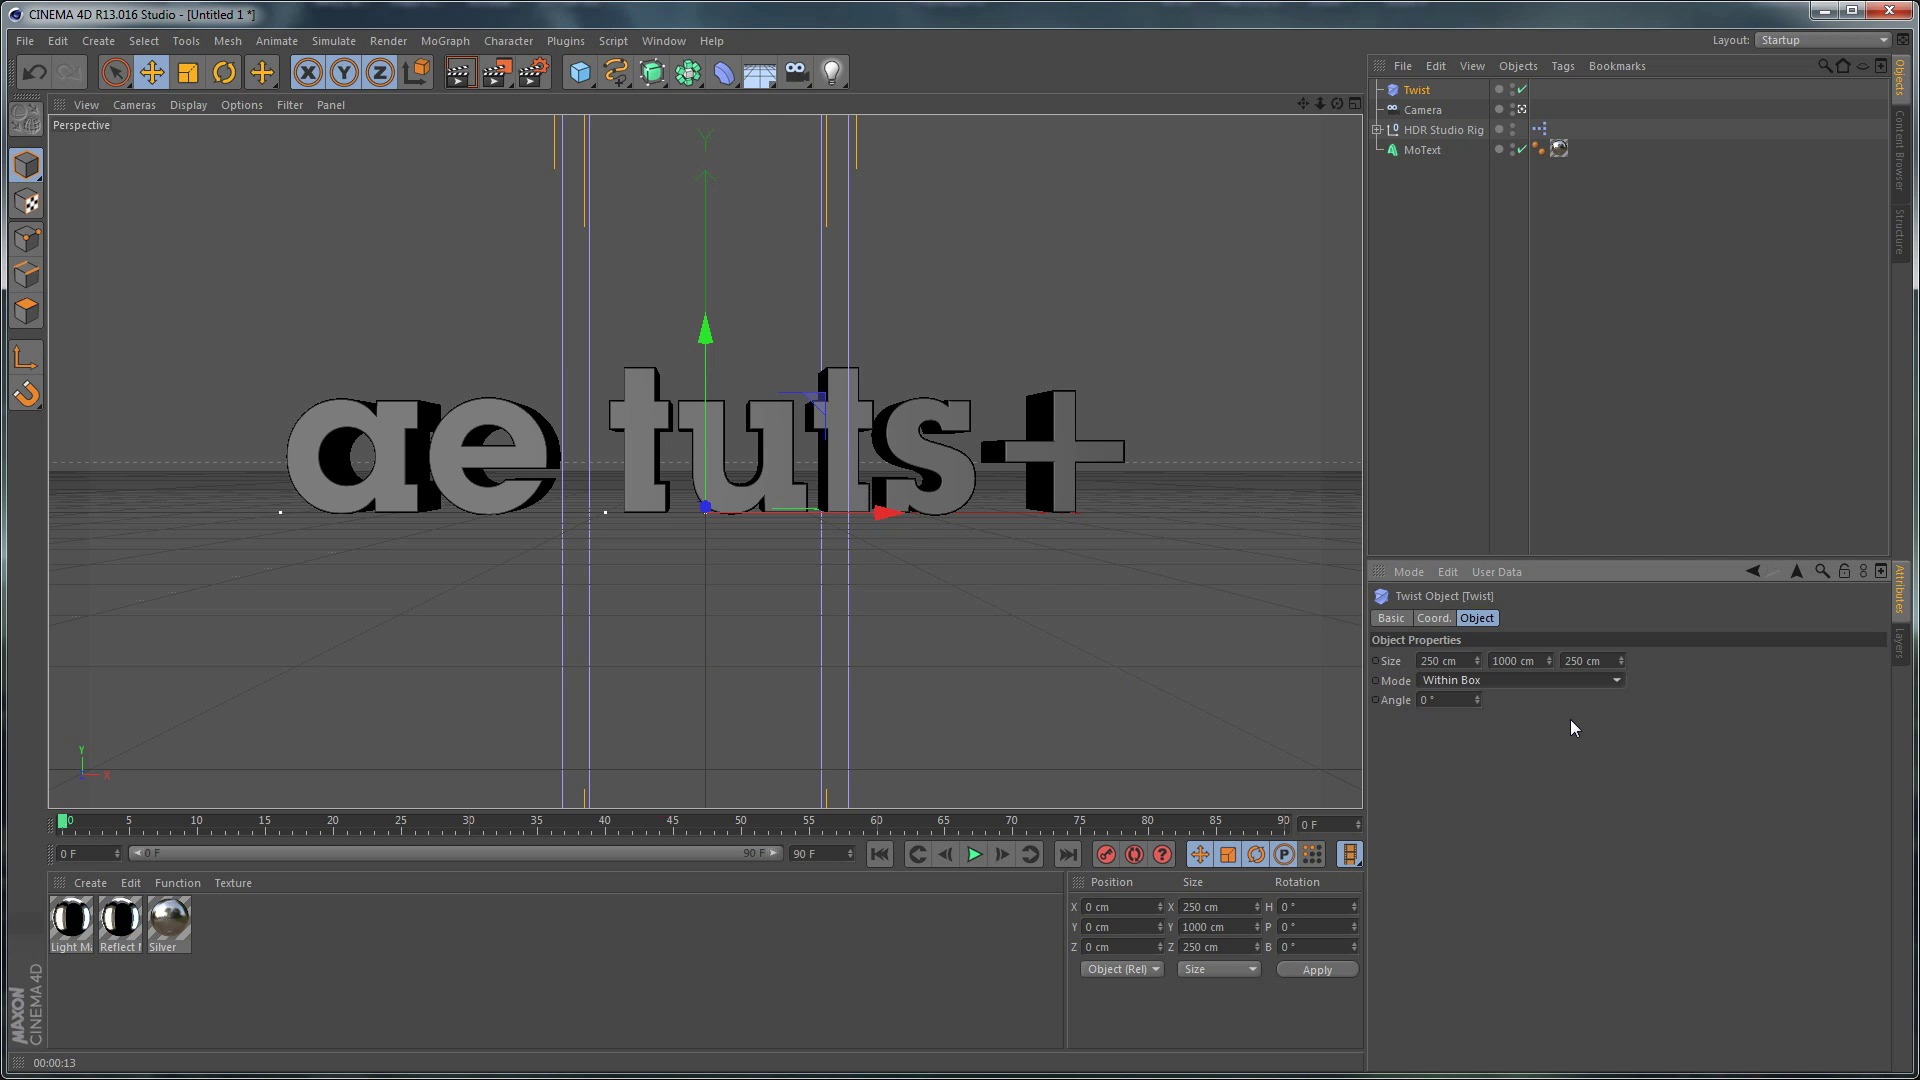Switch to Basic attributes tab
Viewport: 1920px width, 1080px height.
point(1391,618)
